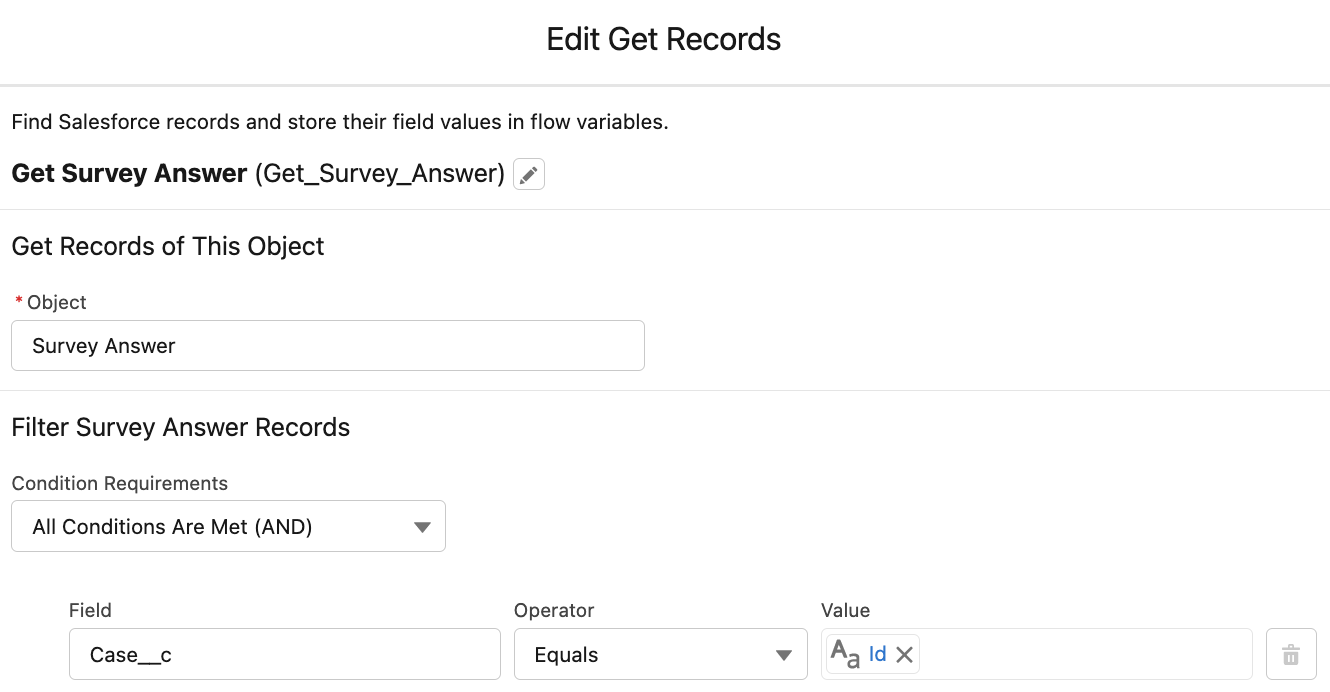The image size is (1330, 692).
Task: Open the pencil editor for Get_Survey_Answer API name
Action: [528, 173]
